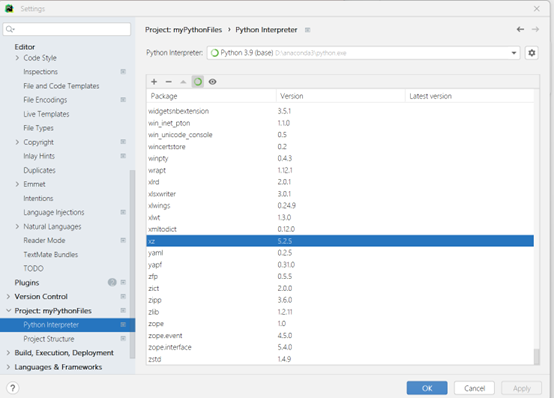Screen dimensions: 554x398
Task: Open TextMate Bundles settings
Action: [x=51, y=254]
